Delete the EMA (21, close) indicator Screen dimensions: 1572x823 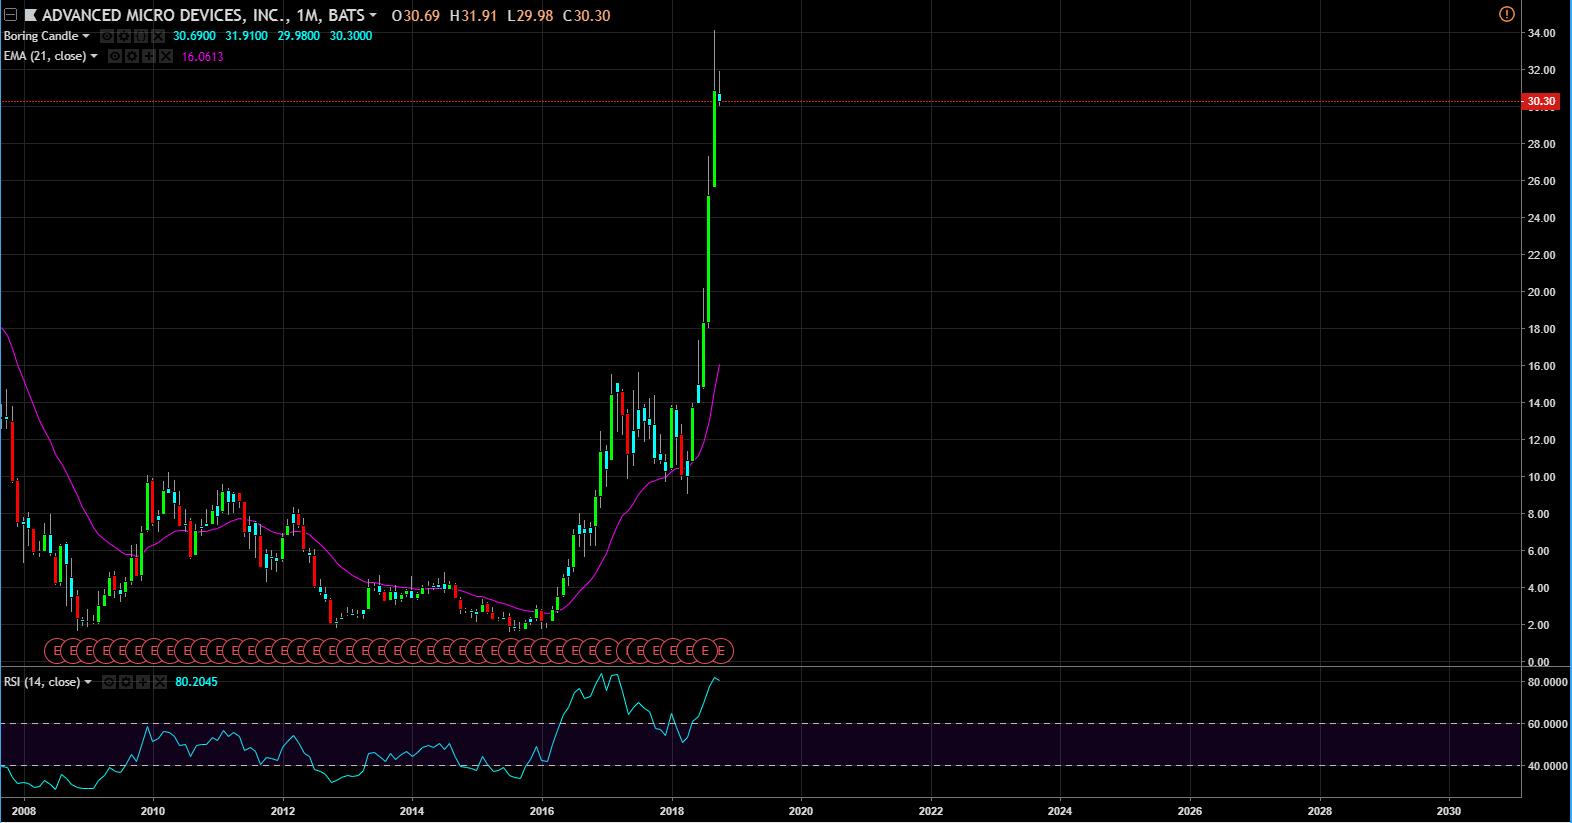pos(166,56)
